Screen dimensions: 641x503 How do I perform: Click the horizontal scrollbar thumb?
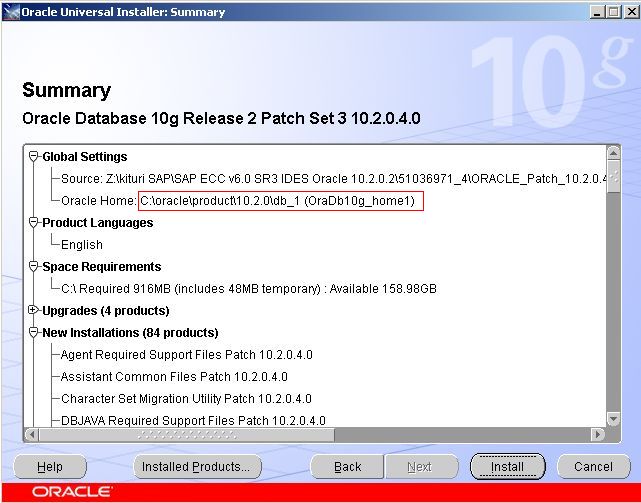pyautogui.click(x=187, y=434)
